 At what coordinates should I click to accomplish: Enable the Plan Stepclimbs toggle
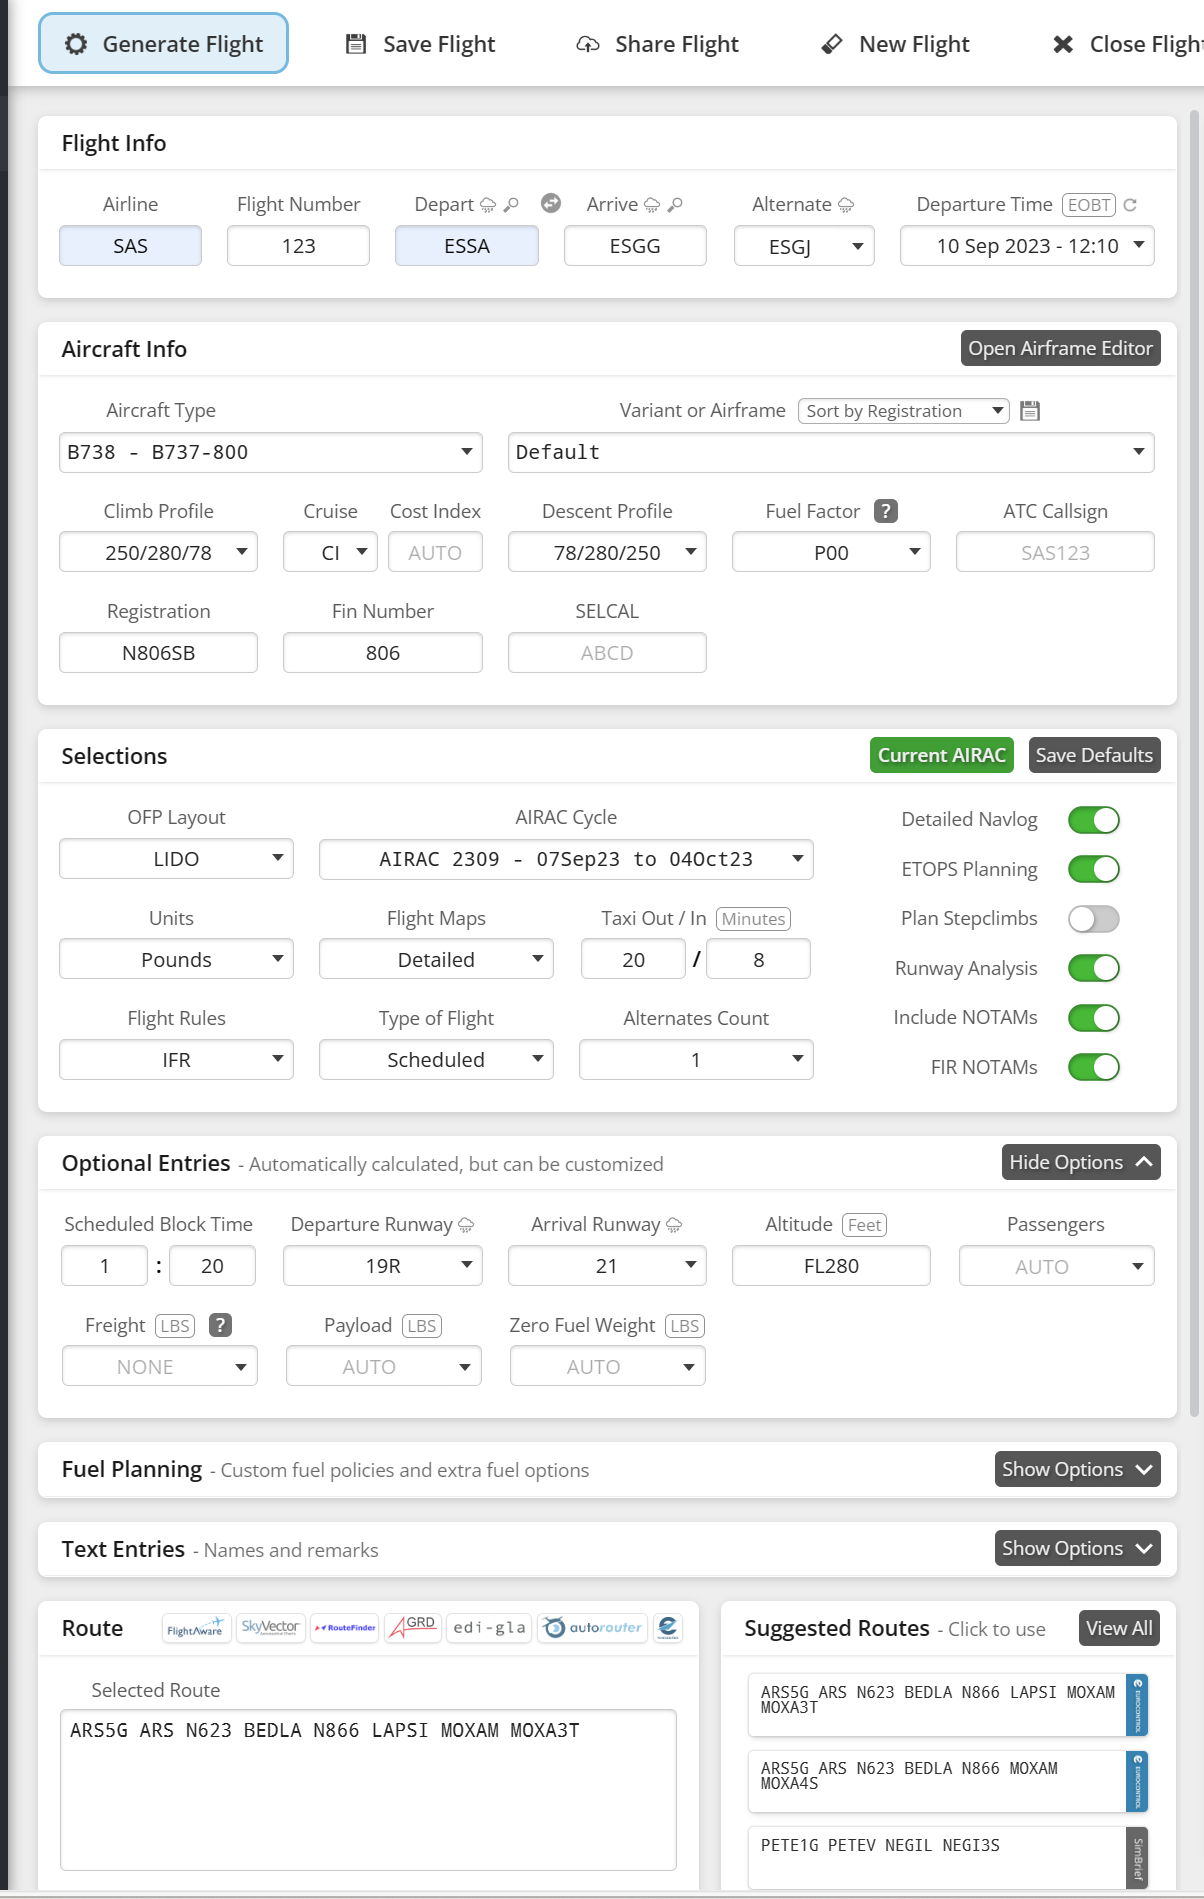click(1093, 919)
